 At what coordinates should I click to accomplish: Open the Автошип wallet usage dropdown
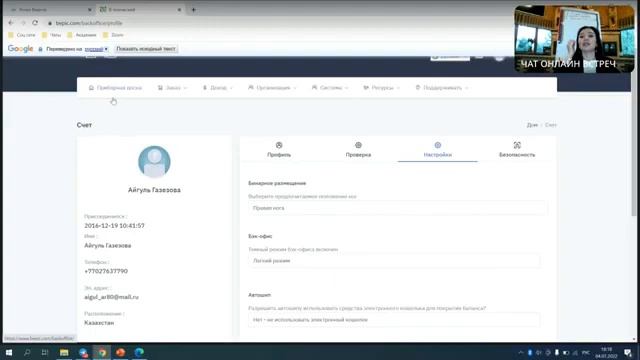(x=394, y=320)
